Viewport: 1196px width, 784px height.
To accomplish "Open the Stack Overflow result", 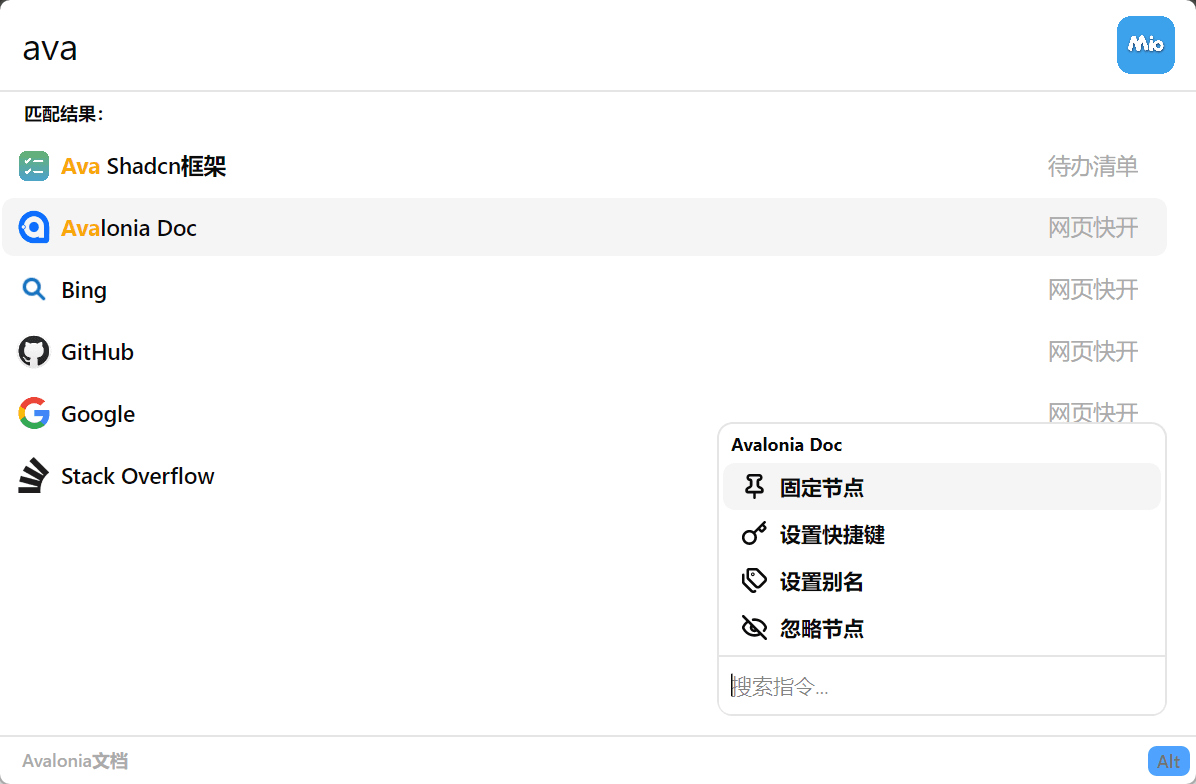I will tap(138, 476).
